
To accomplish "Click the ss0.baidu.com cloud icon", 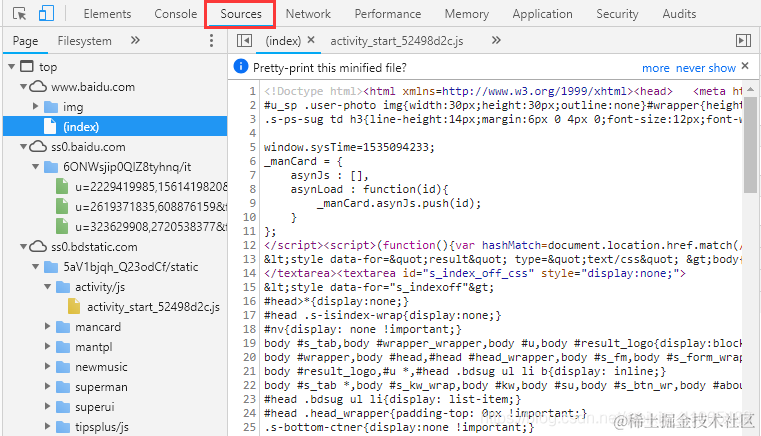I will [38, 147].
